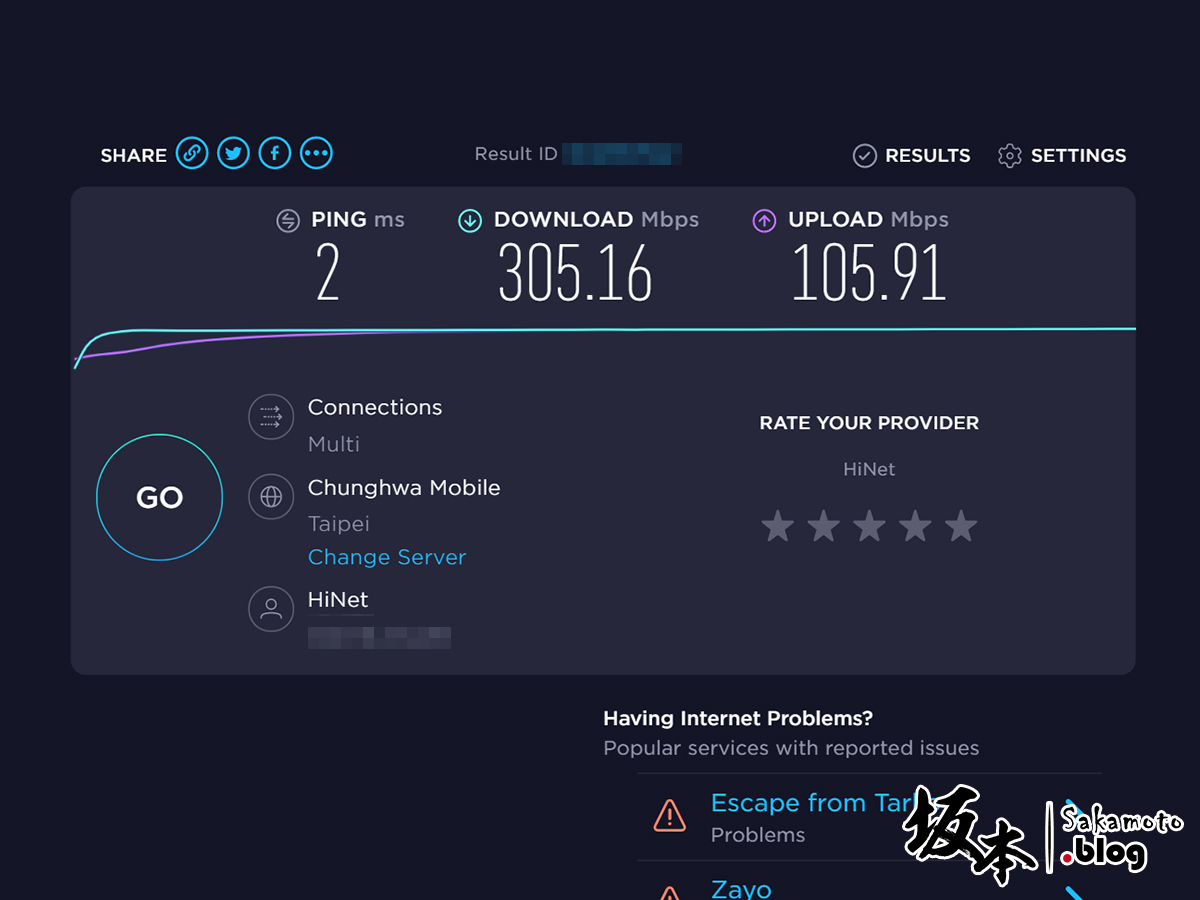The height and width of the screenshot is (900, 1200).
Task: Rate HiNet one star
Action: click(777, 525)
